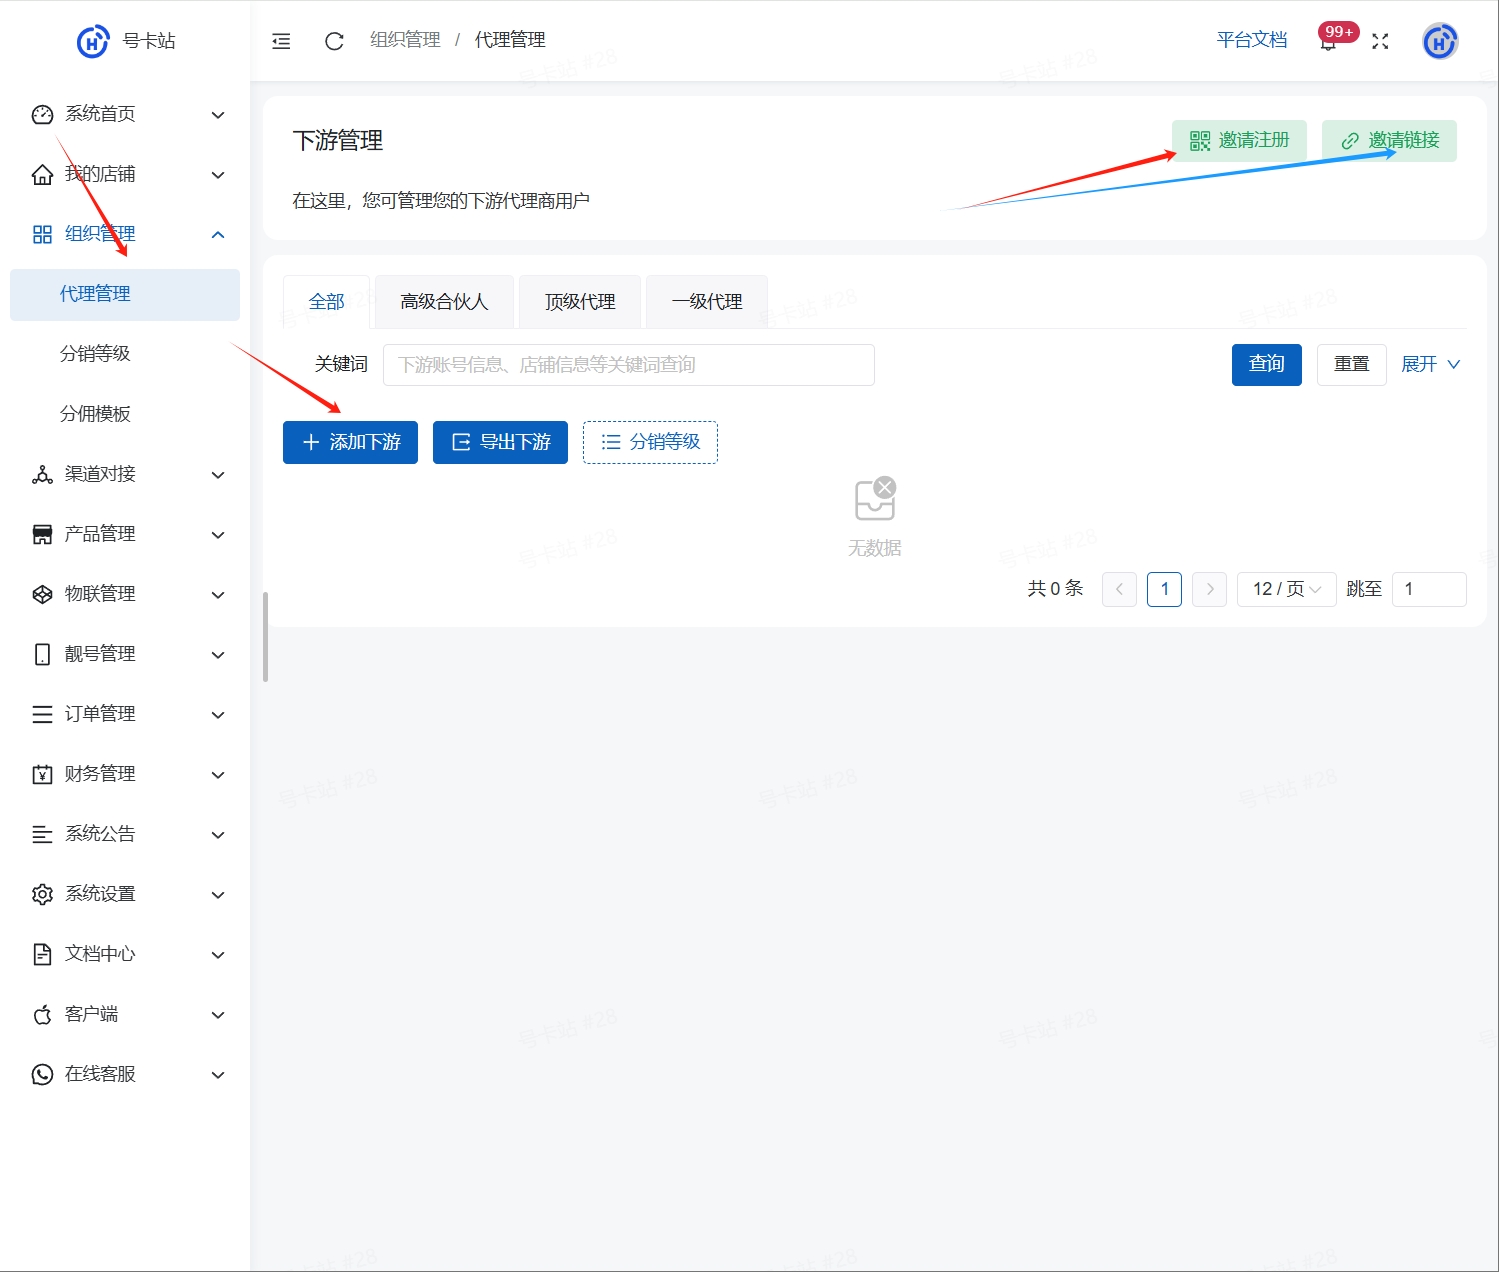Viewport: 1499px width, 1272px height.
Task: Focus the 关键词 search input field
Action: pos(629,365)
